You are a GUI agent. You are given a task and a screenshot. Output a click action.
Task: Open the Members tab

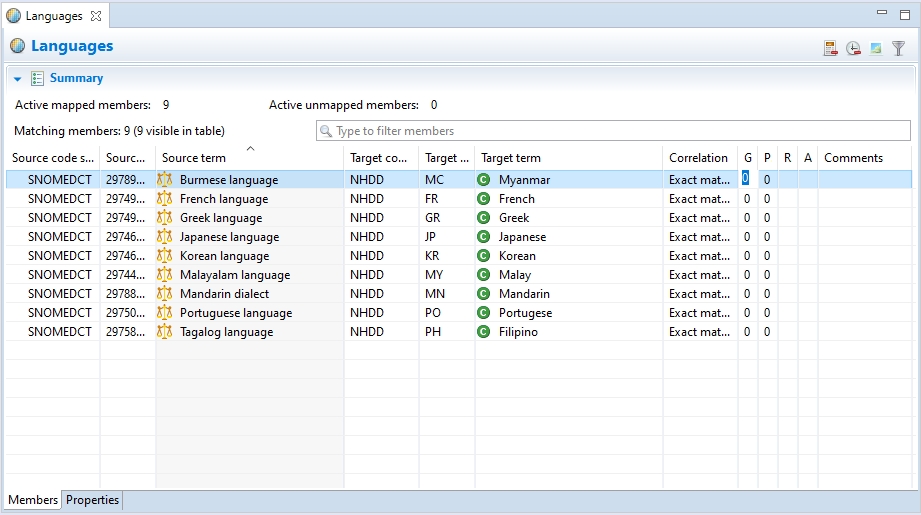point(33,500)
